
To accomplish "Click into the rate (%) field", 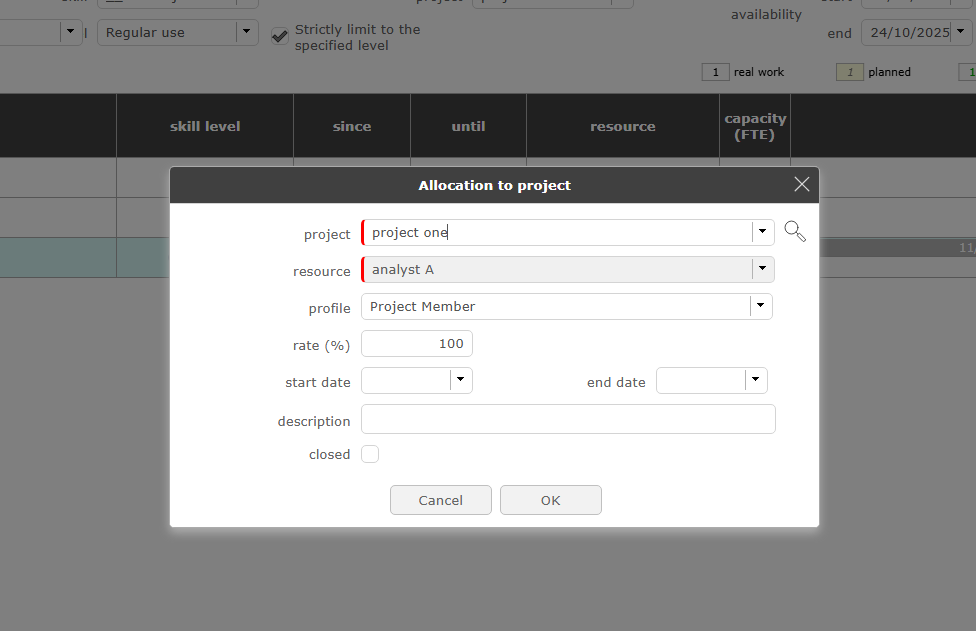I will click(x=416, y=344).
